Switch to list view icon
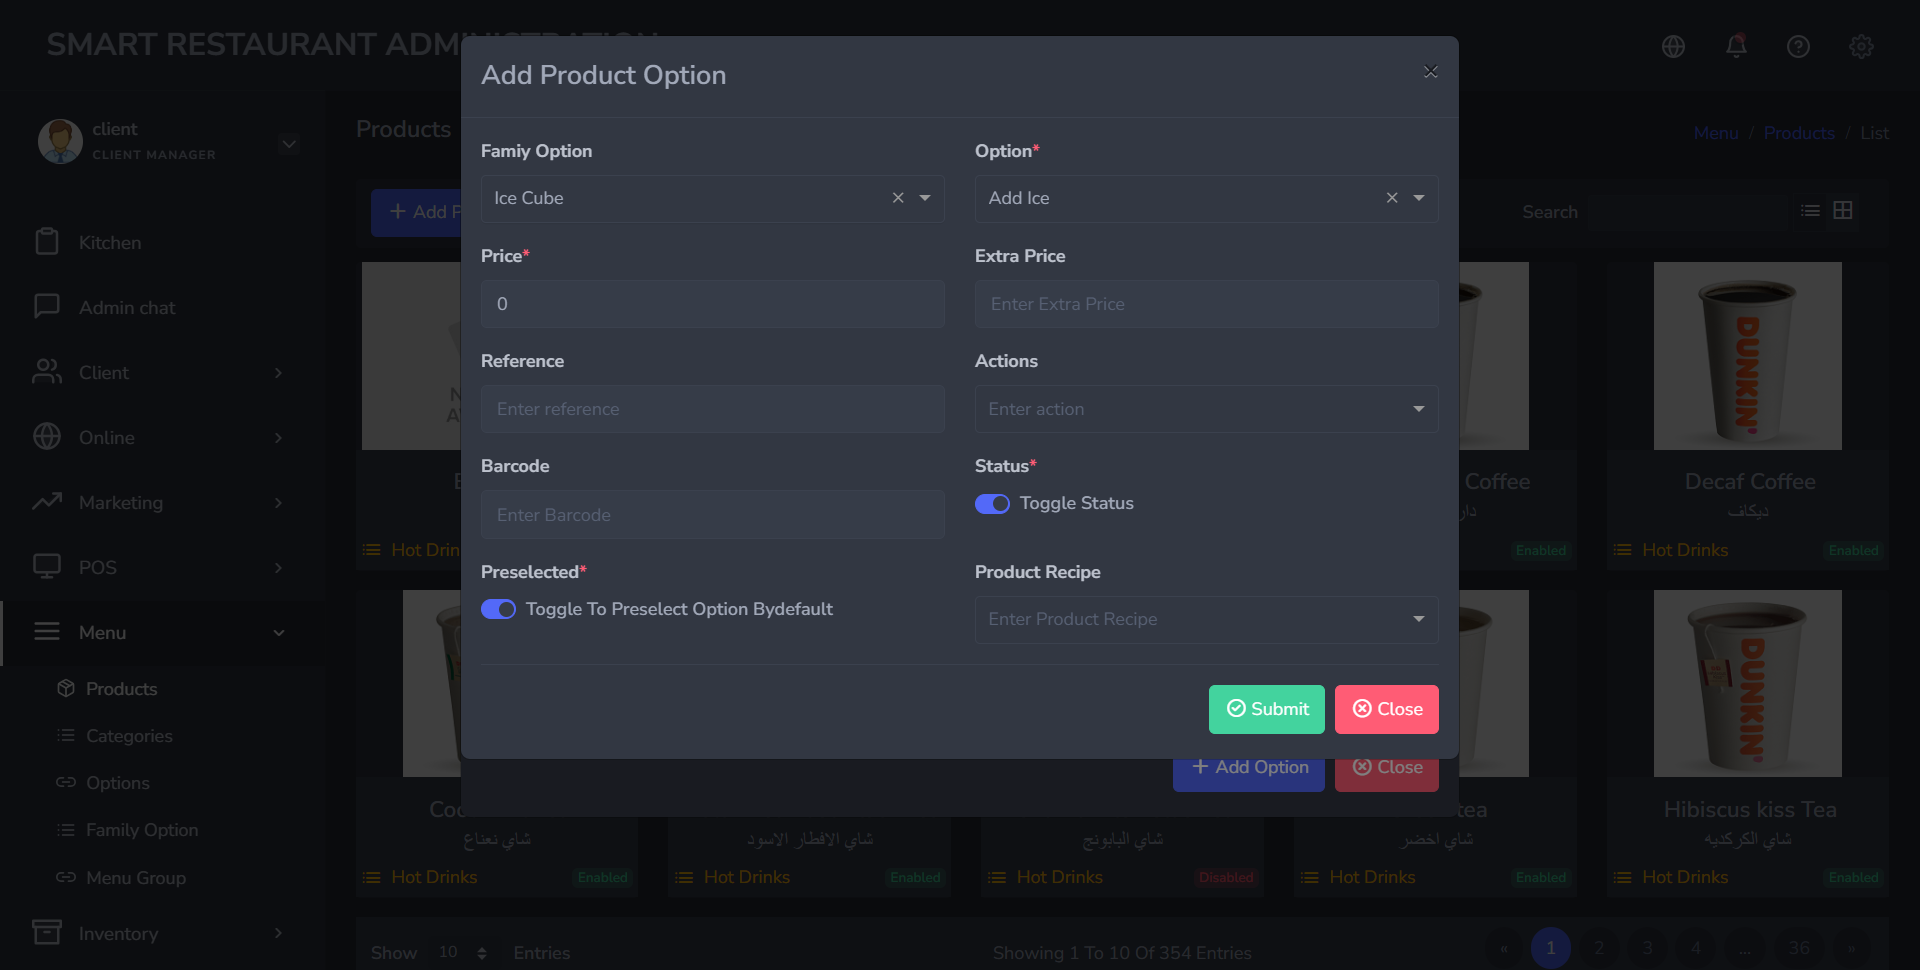 (x=1810, y=210)
